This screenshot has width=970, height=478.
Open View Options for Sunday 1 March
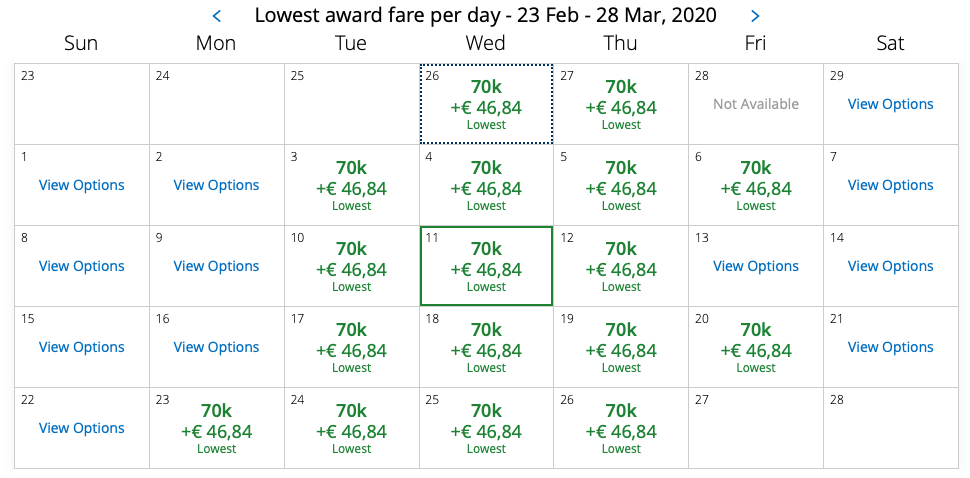tap(82, 185)
